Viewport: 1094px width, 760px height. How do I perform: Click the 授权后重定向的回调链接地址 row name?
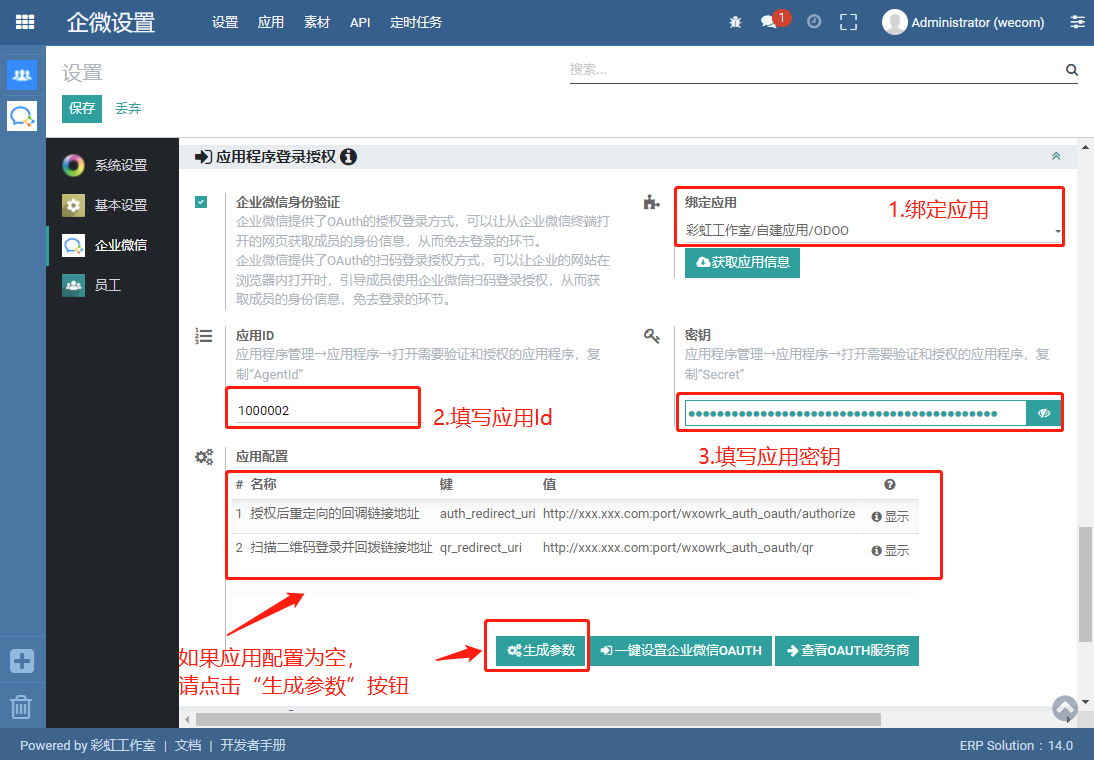click(x=335, y=514)
